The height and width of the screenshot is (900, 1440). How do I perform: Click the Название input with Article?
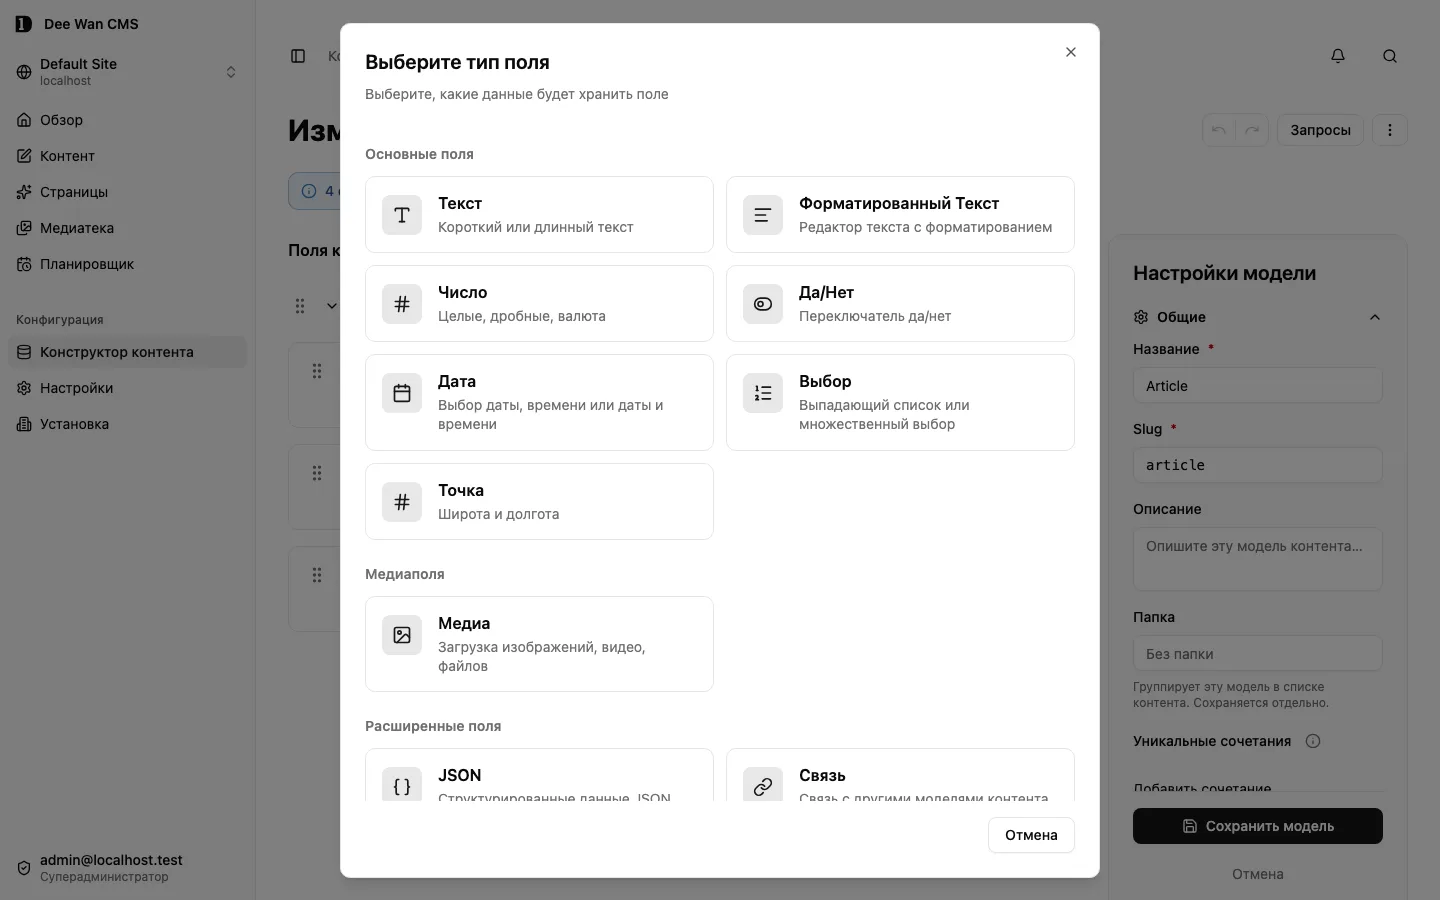pos(1258,386)
